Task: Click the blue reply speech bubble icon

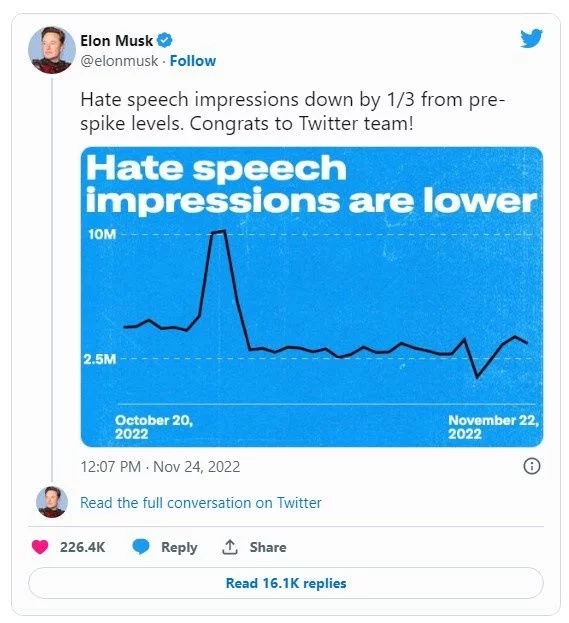Action: pos(141,547)
